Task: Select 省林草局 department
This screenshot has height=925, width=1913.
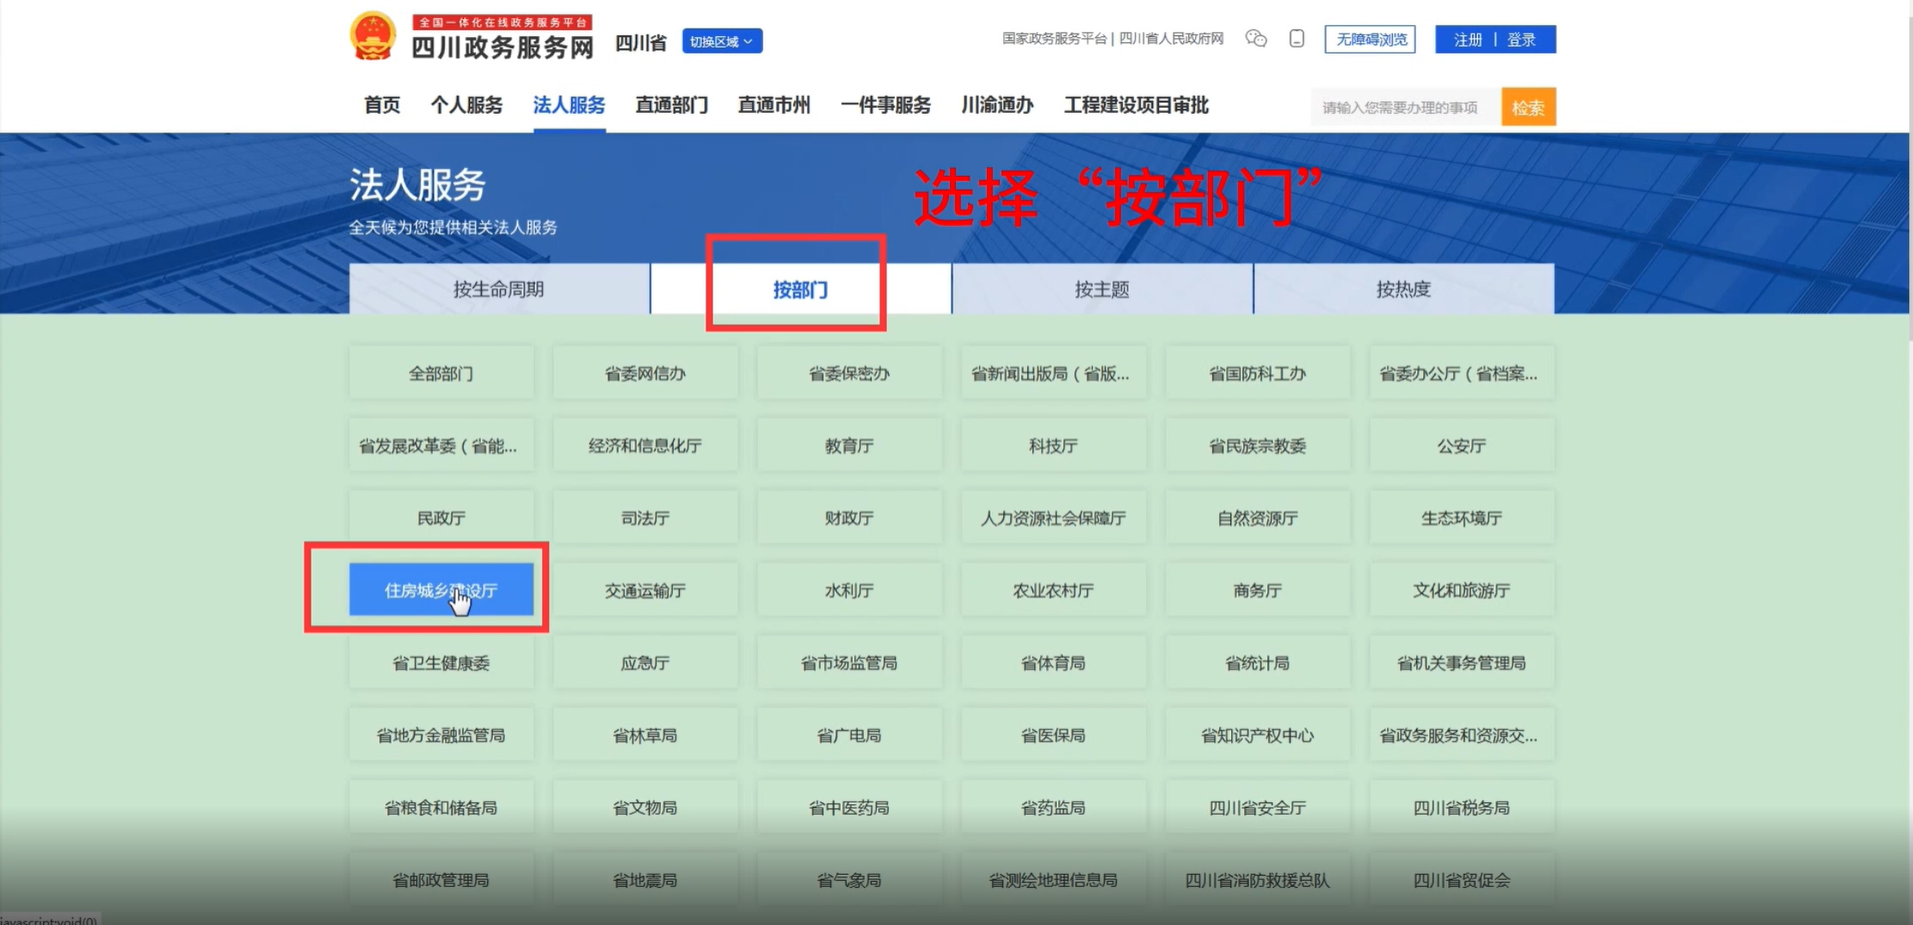Action: (645, 735)
